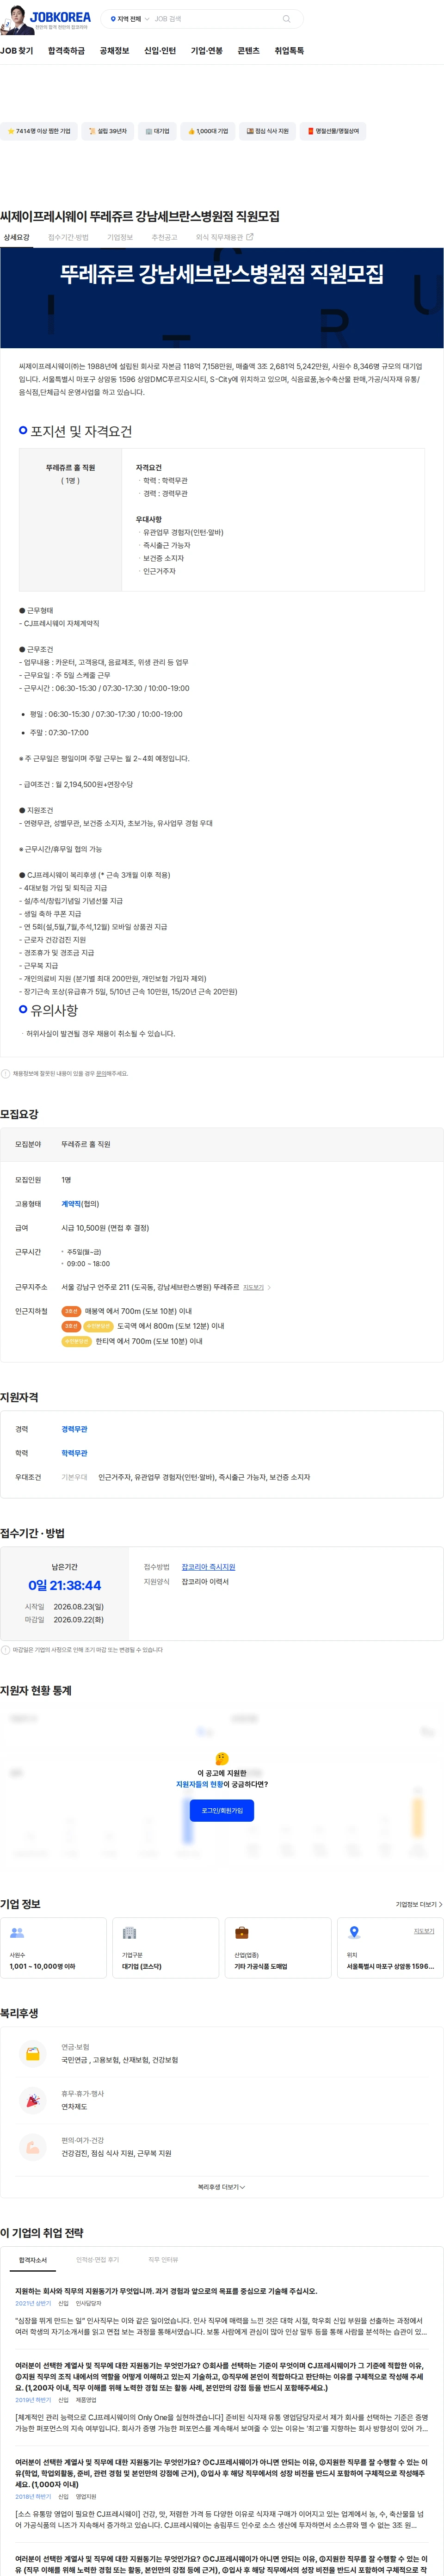
Task: Open the 지도보기 link beside work address
Action: click(x=256, y=1287)
